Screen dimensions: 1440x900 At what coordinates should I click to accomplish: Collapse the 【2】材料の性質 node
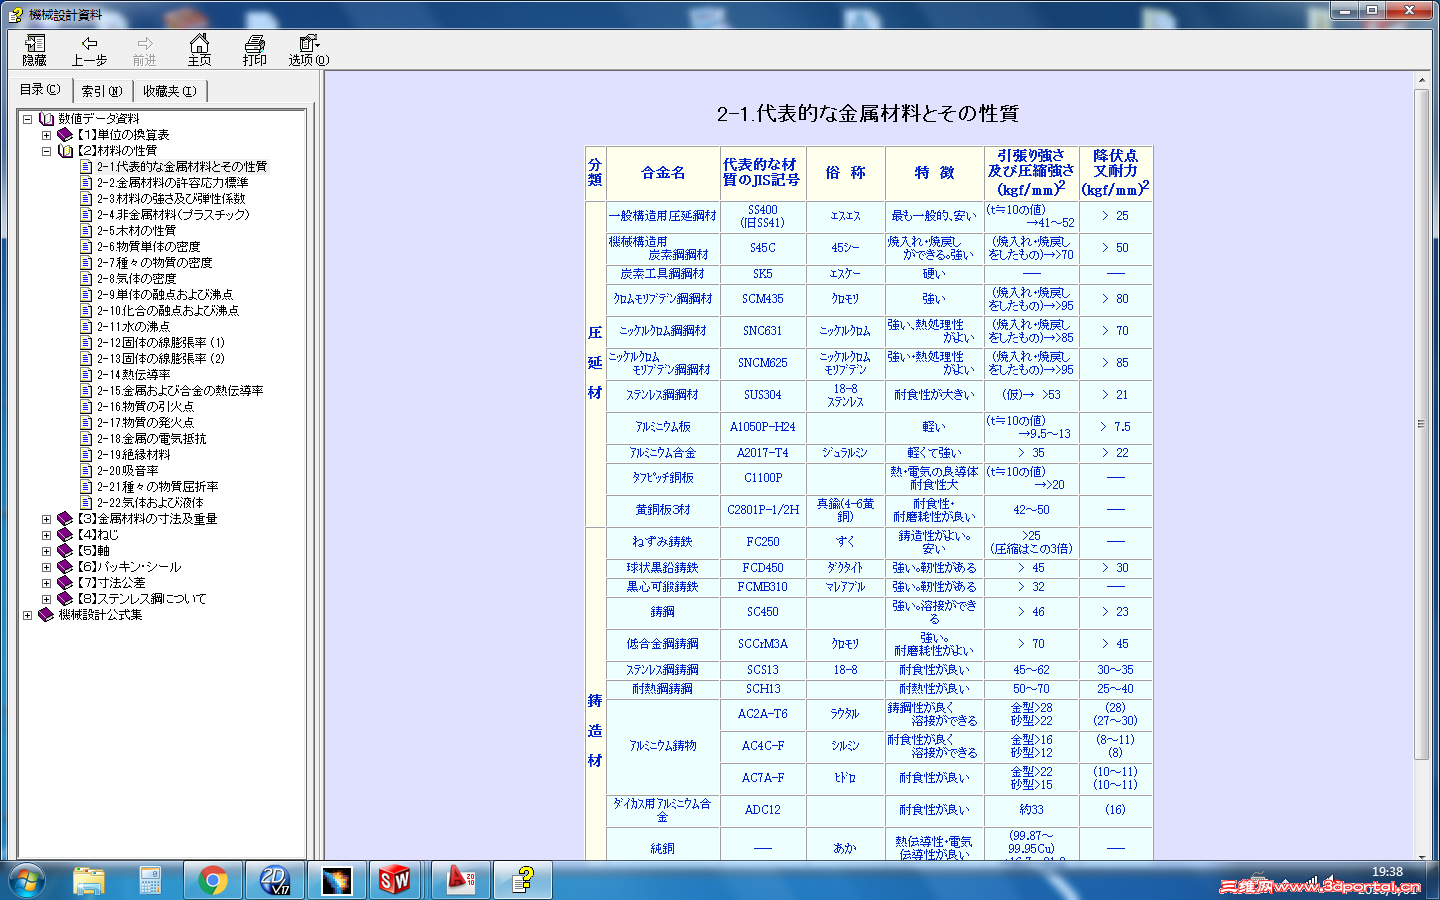[46, 151]
